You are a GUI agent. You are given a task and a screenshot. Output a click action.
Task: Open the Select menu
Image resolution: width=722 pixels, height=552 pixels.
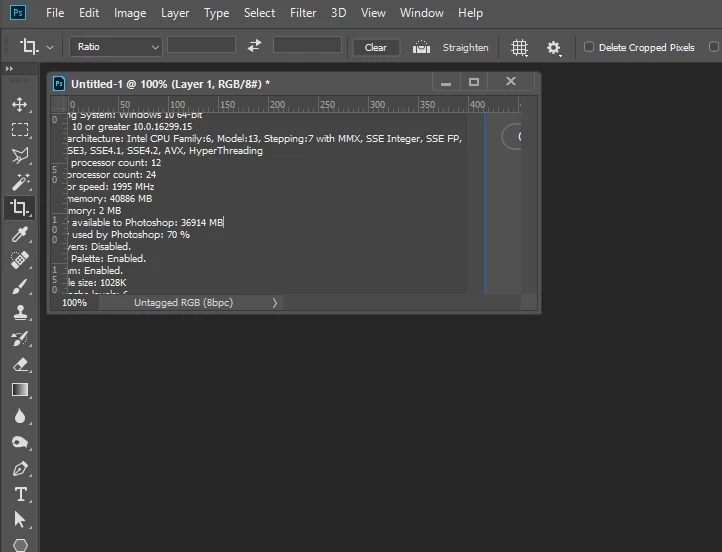coord(259,13)
